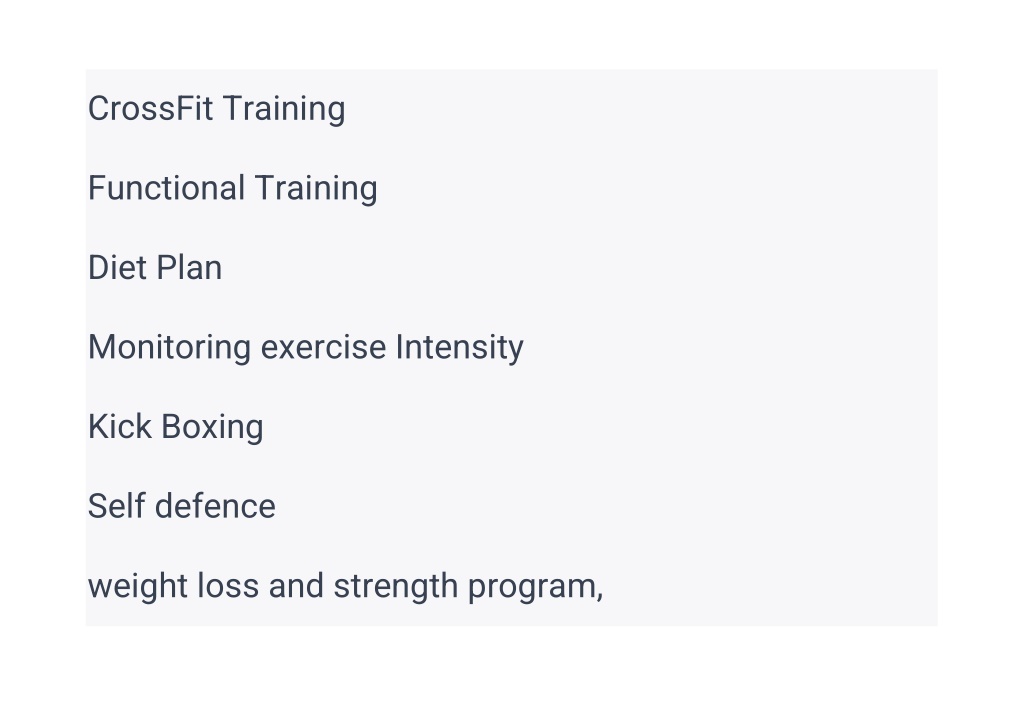Click the word Monitoring
1024x724 pixels.
[x=169, y=347]
